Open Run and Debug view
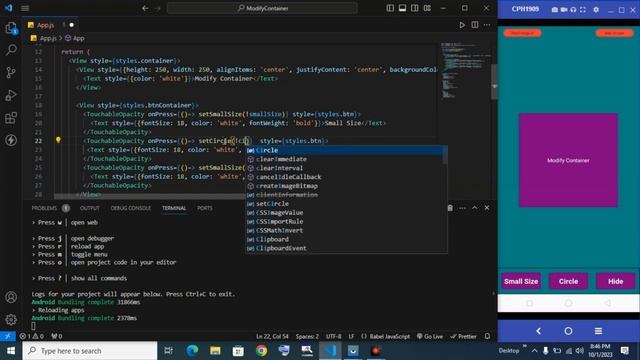The image size is (640, 360). [11, 95]
